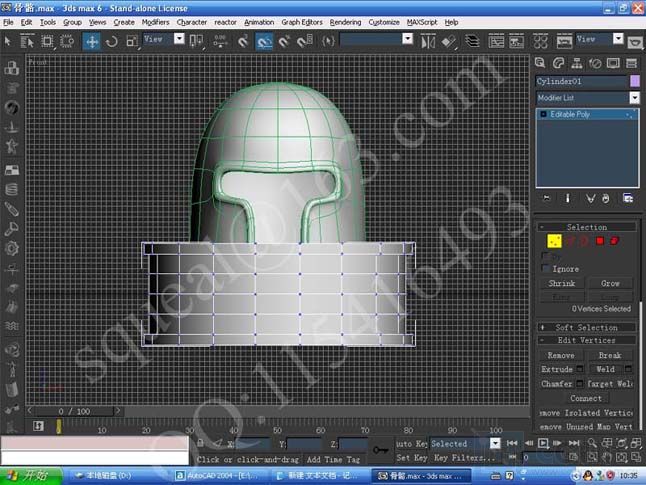Open the Animation menu
The width and height of the screenshot is (646, 485).
pos(259,22)
